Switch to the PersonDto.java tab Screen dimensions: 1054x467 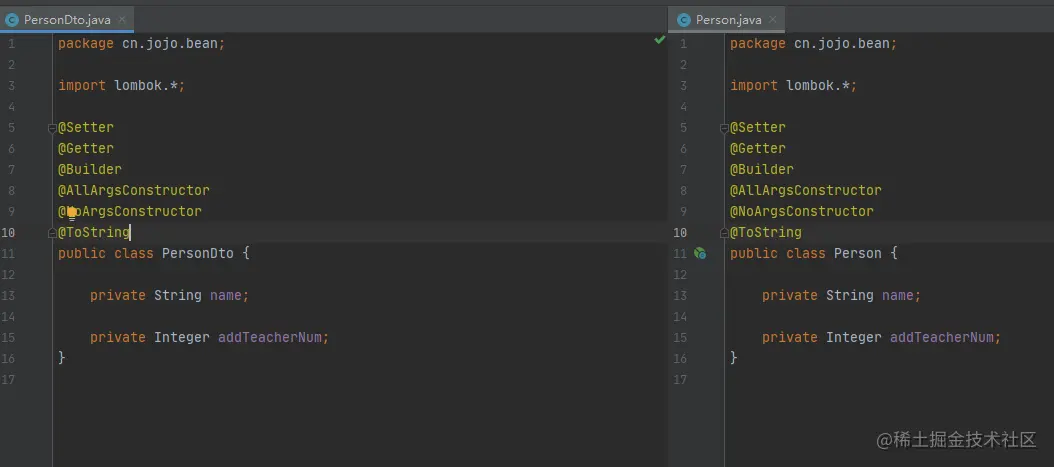67,19
